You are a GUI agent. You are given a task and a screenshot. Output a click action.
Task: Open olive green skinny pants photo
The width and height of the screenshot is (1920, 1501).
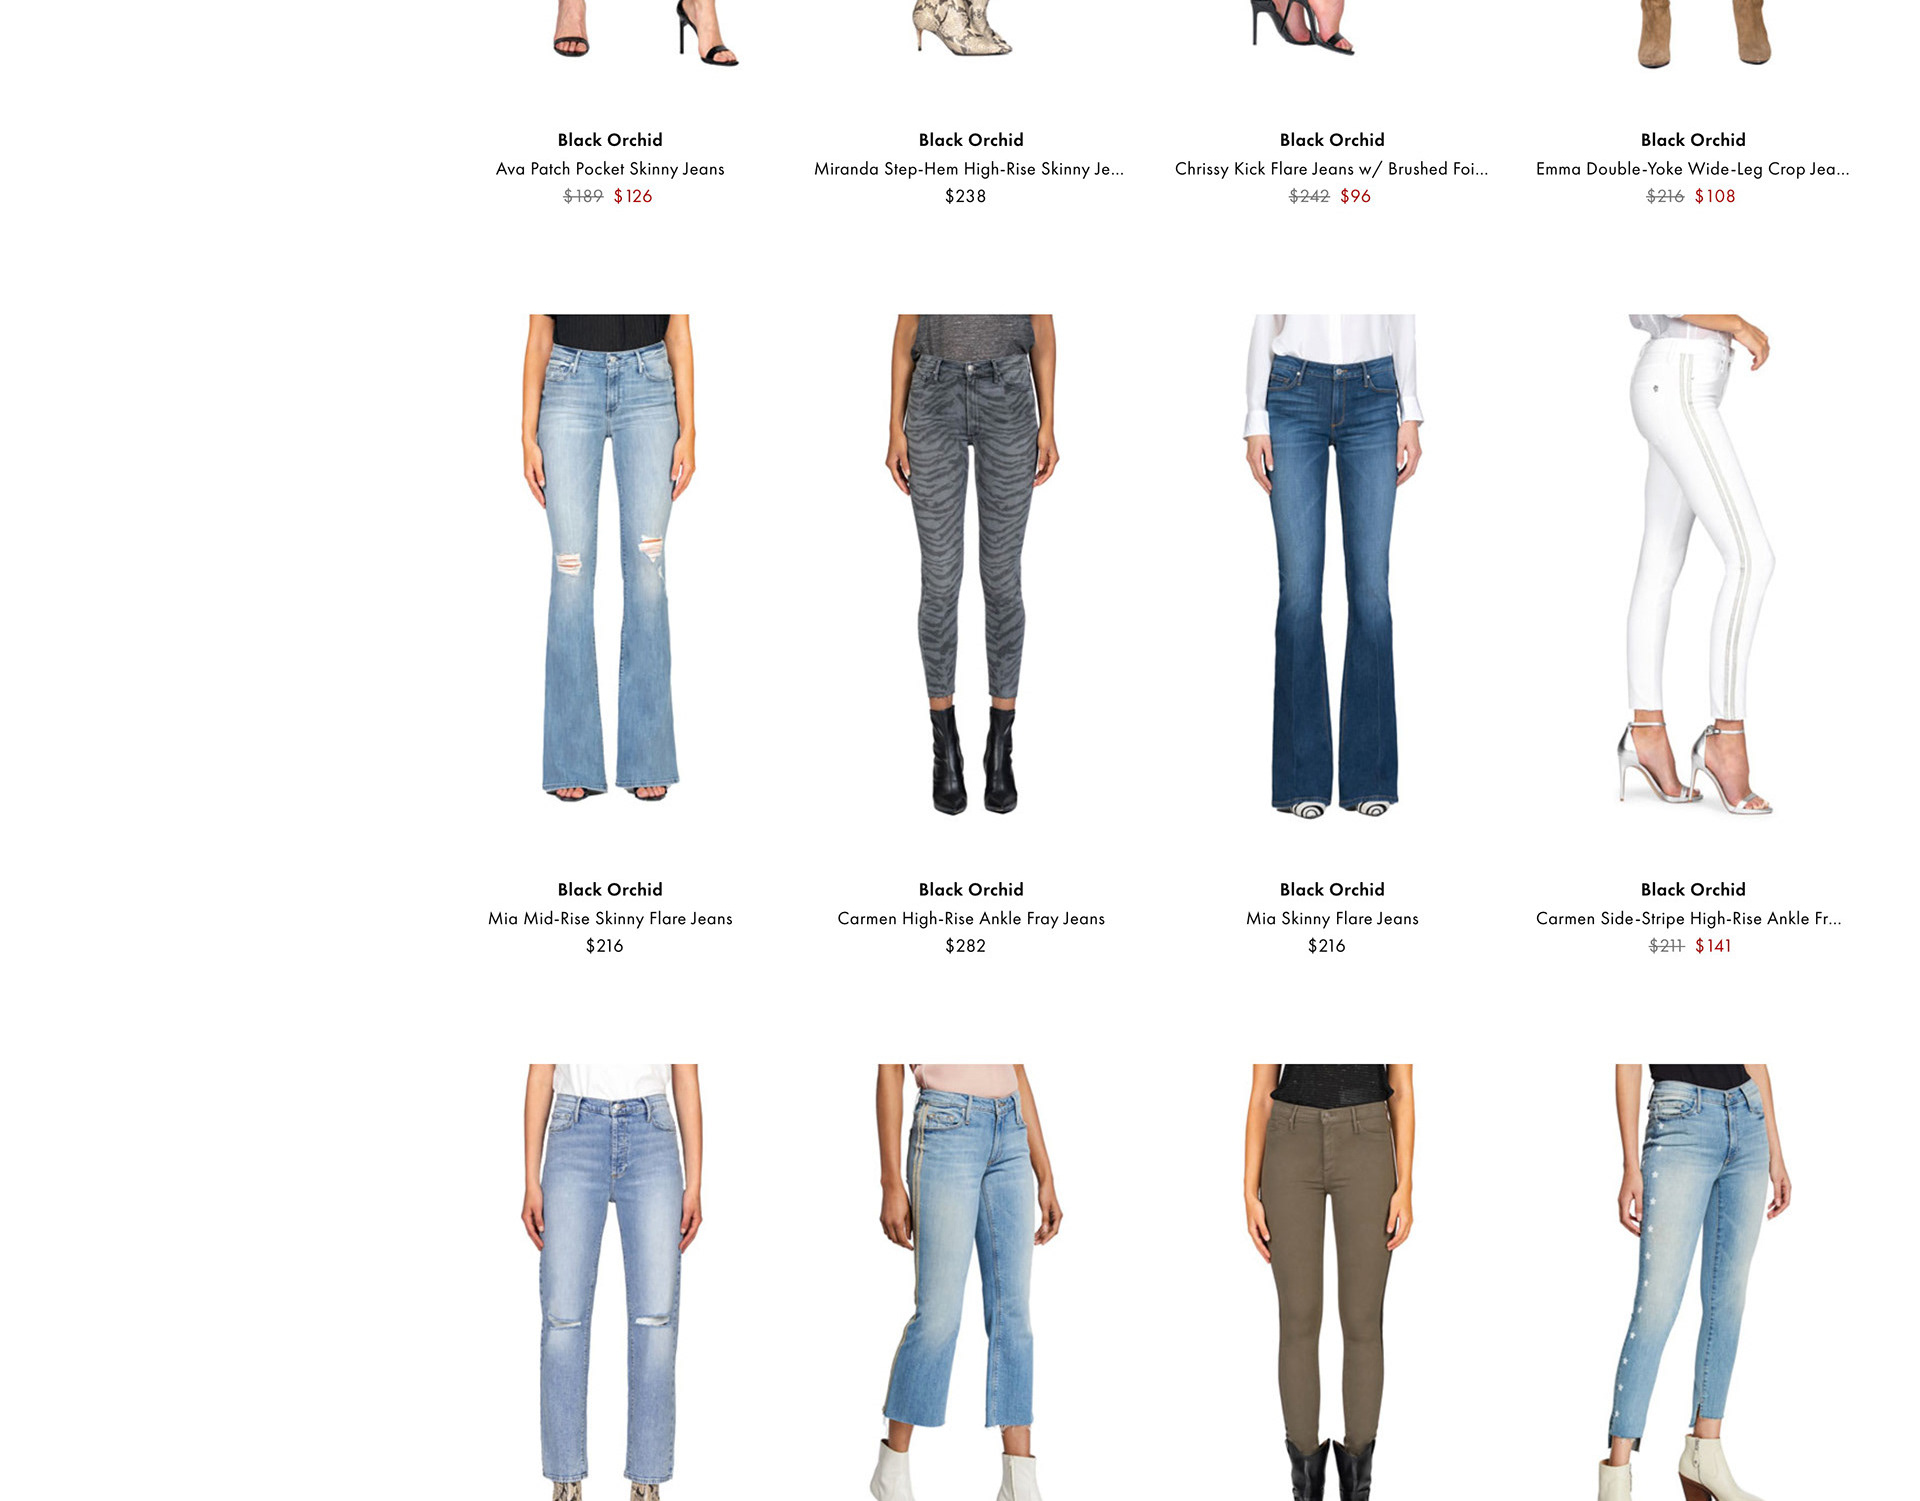(1332, 1282)
